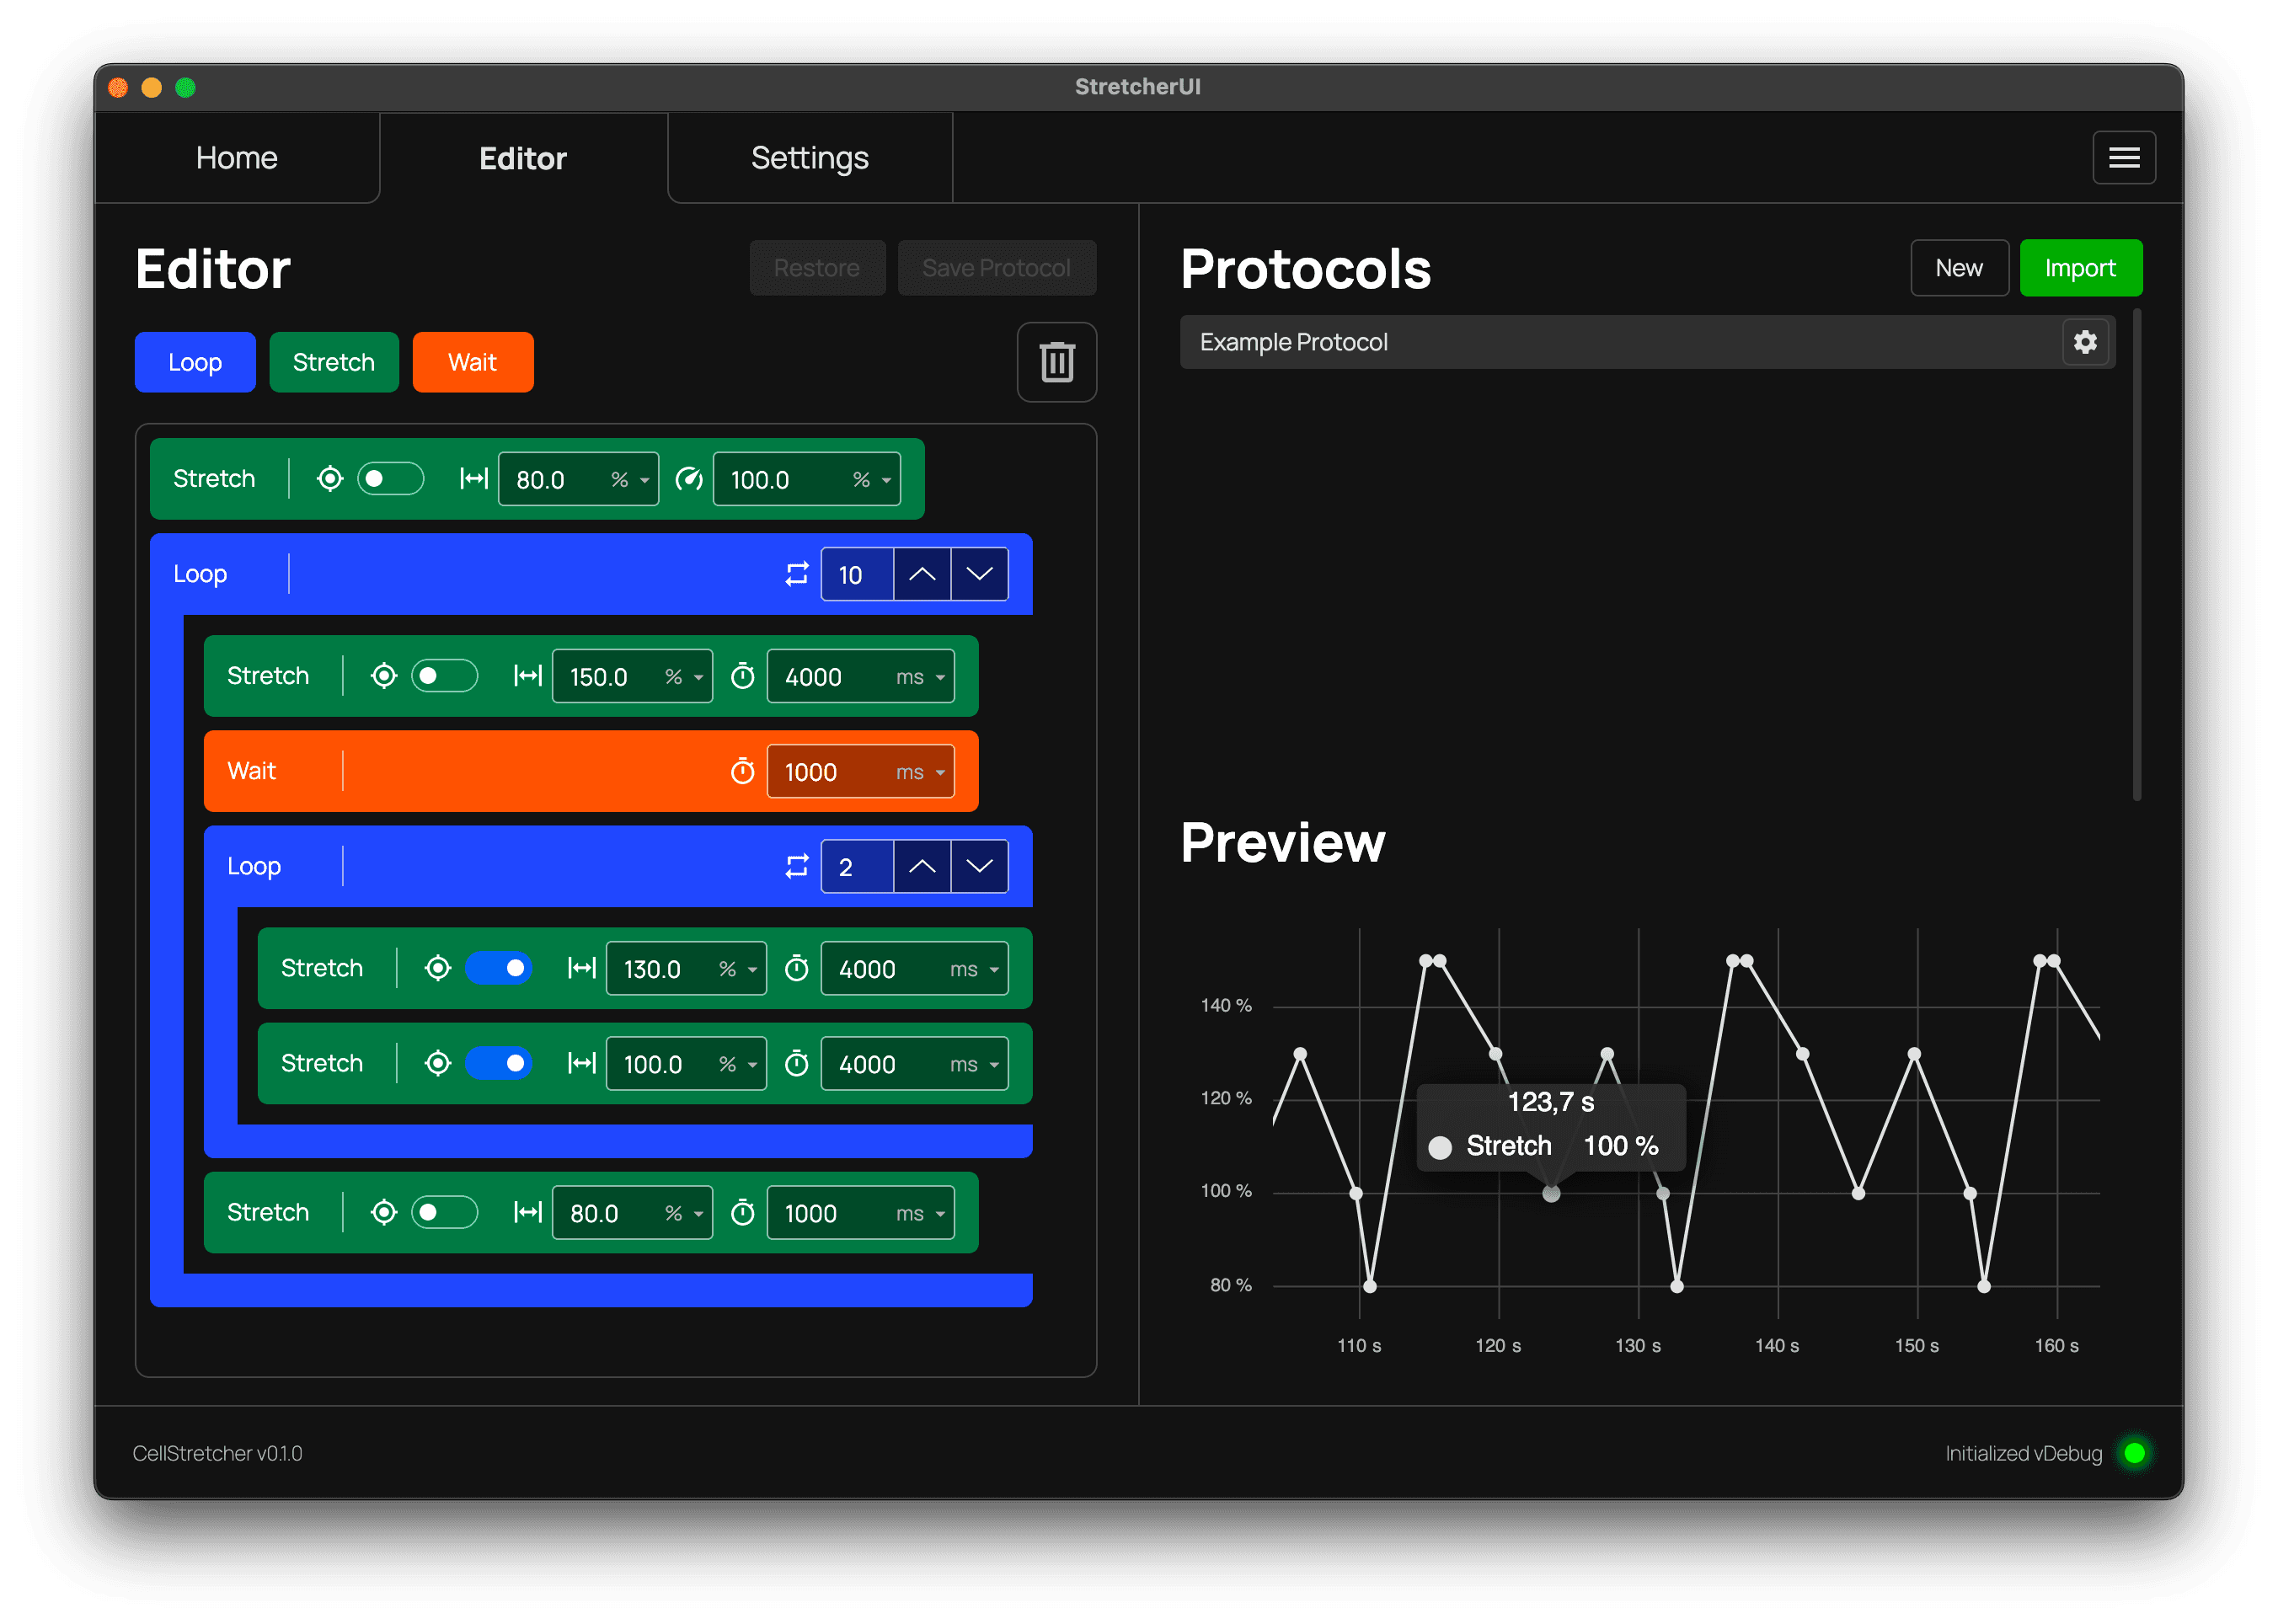Screen dimensions: 2278x1624
Task: Click the Save Protocol button
Action: pos(996,268)
